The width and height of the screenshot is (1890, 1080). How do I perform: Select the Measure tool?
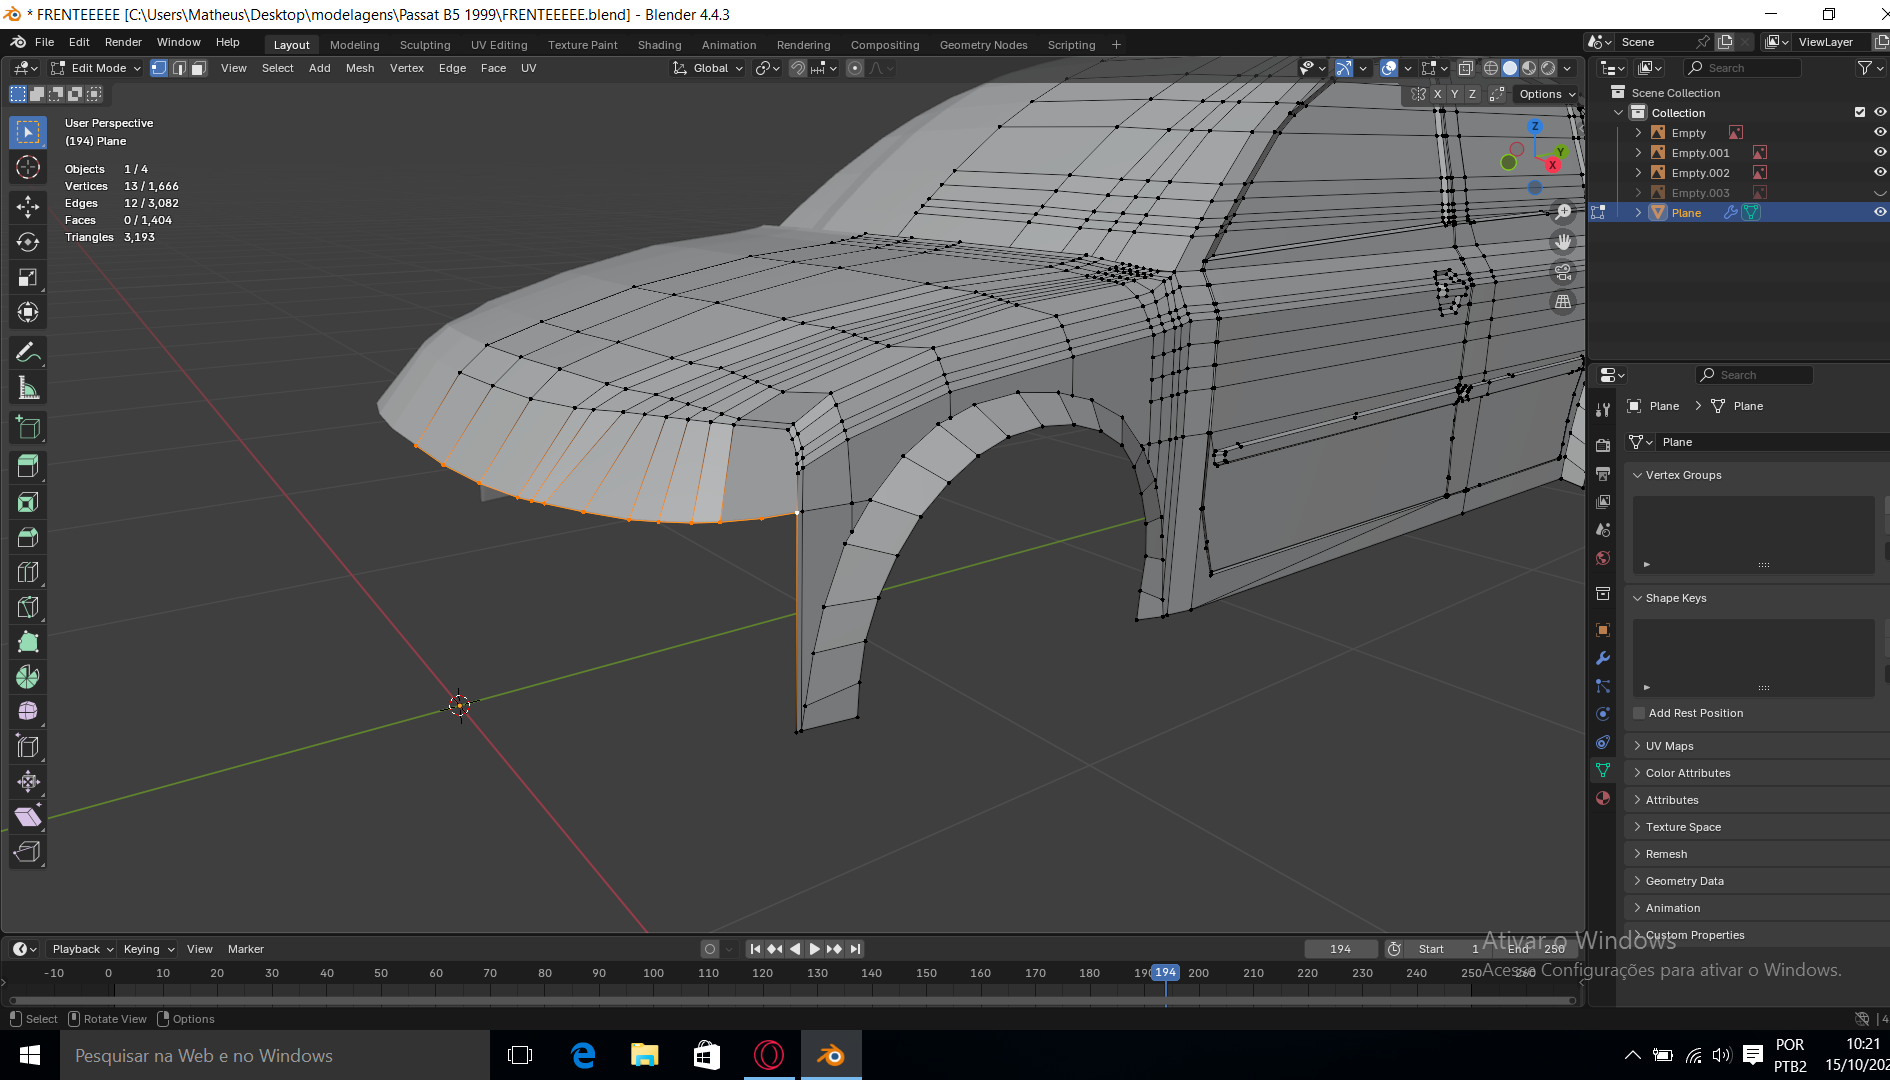28,388
